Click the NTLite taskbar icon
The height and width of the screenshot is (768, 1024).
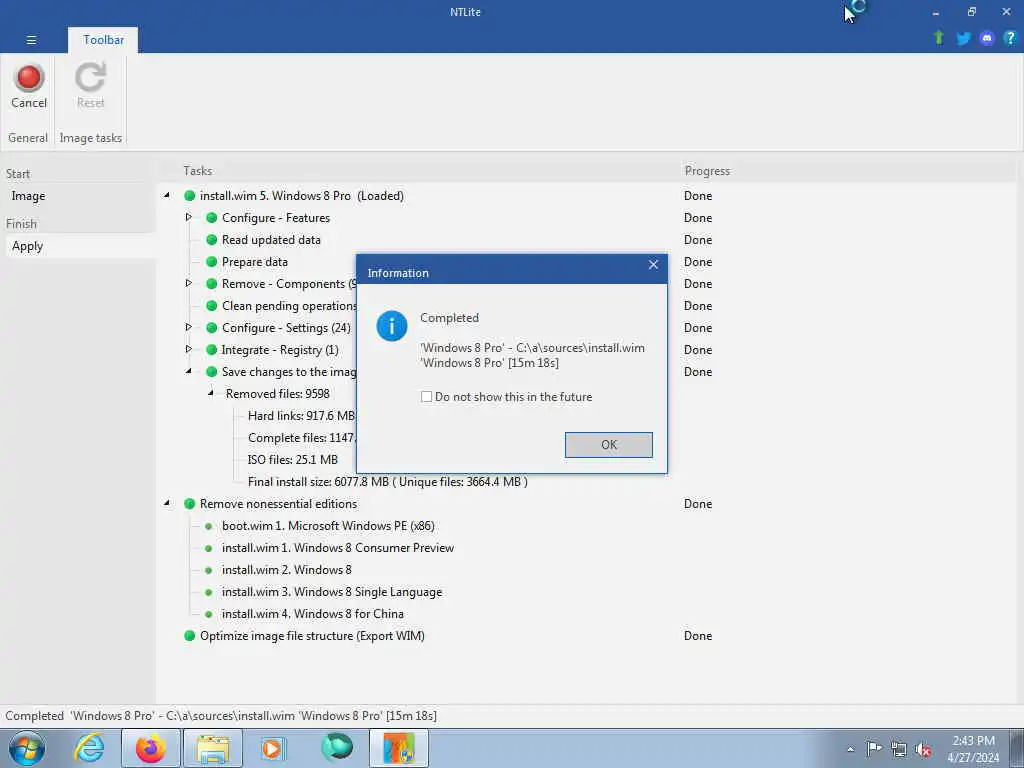[399, 748]
